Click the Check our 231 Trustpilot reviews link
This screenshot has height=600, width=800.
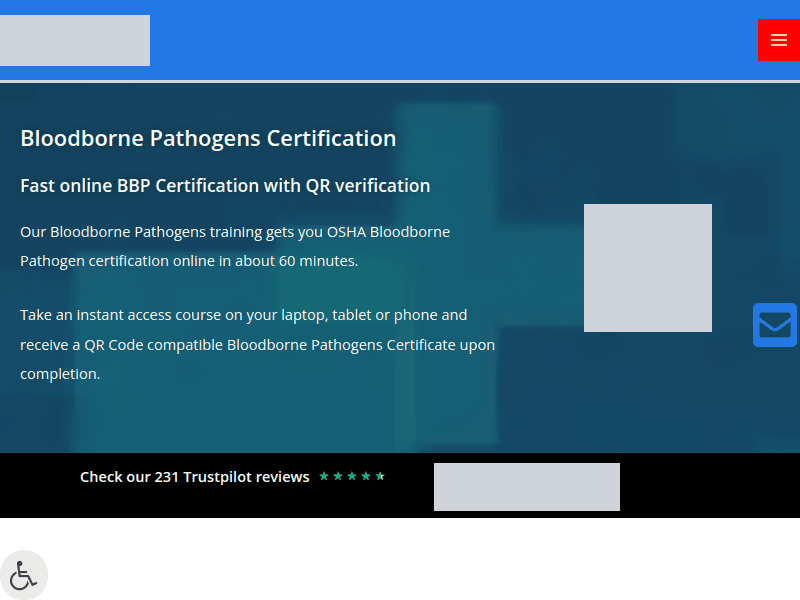[x=194, y=477]
